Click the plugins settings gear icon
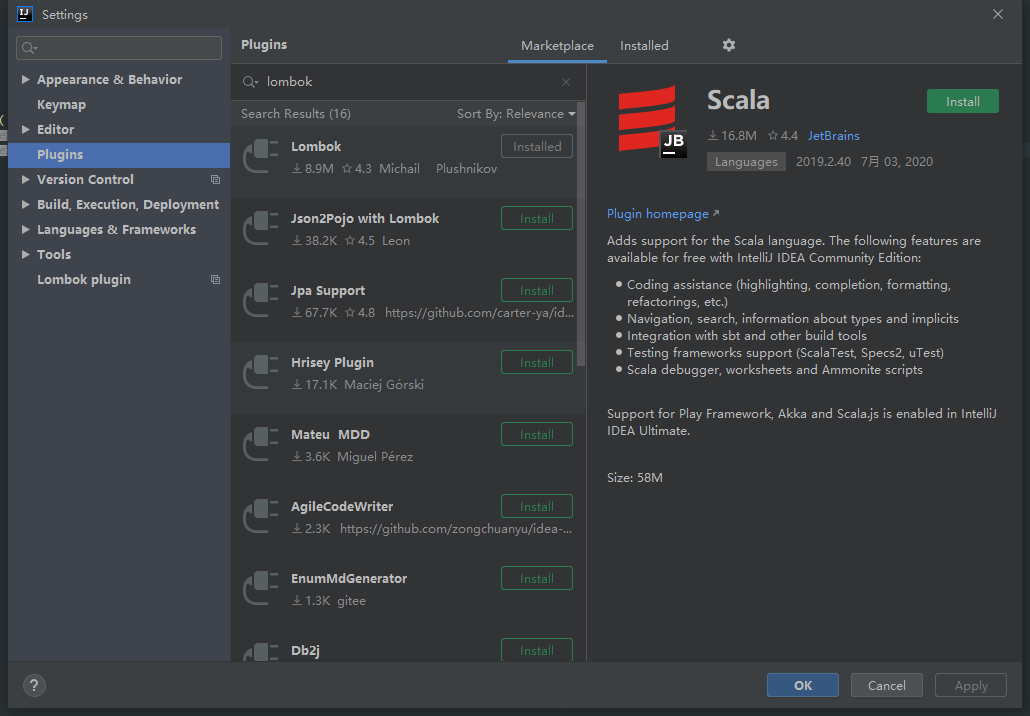This screenshot has height=716, width=1030. (x=728, y=45)
